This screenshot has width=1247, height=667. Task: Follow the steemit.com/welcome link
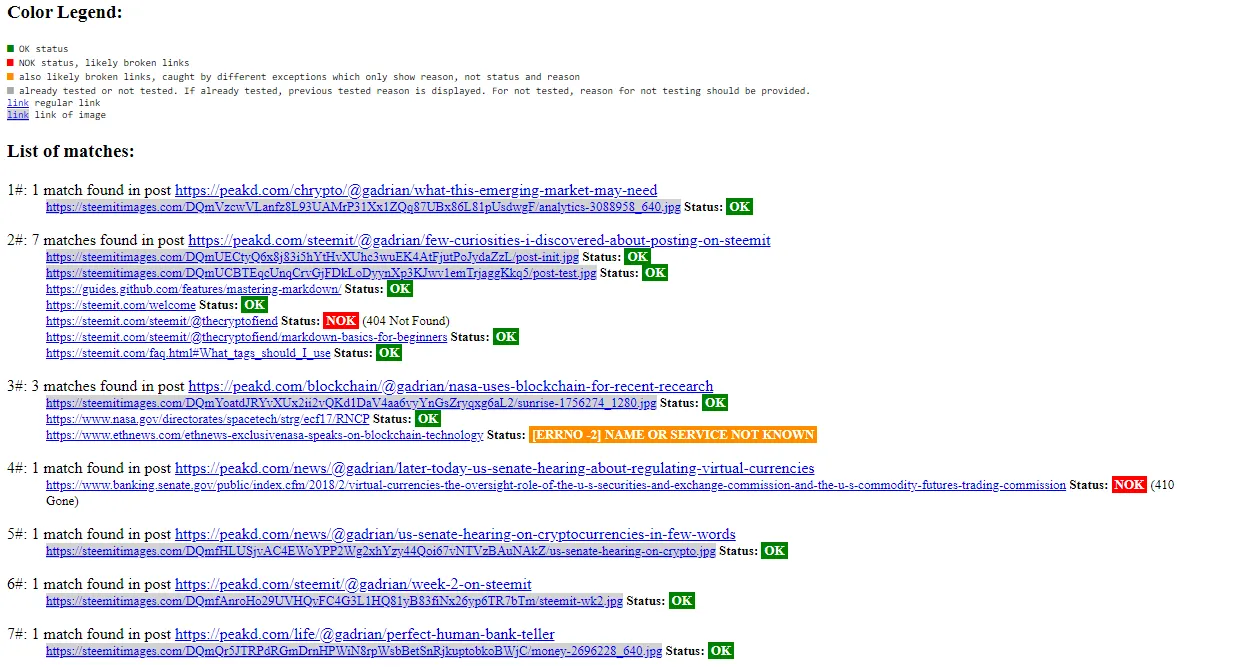pos(121,305)
